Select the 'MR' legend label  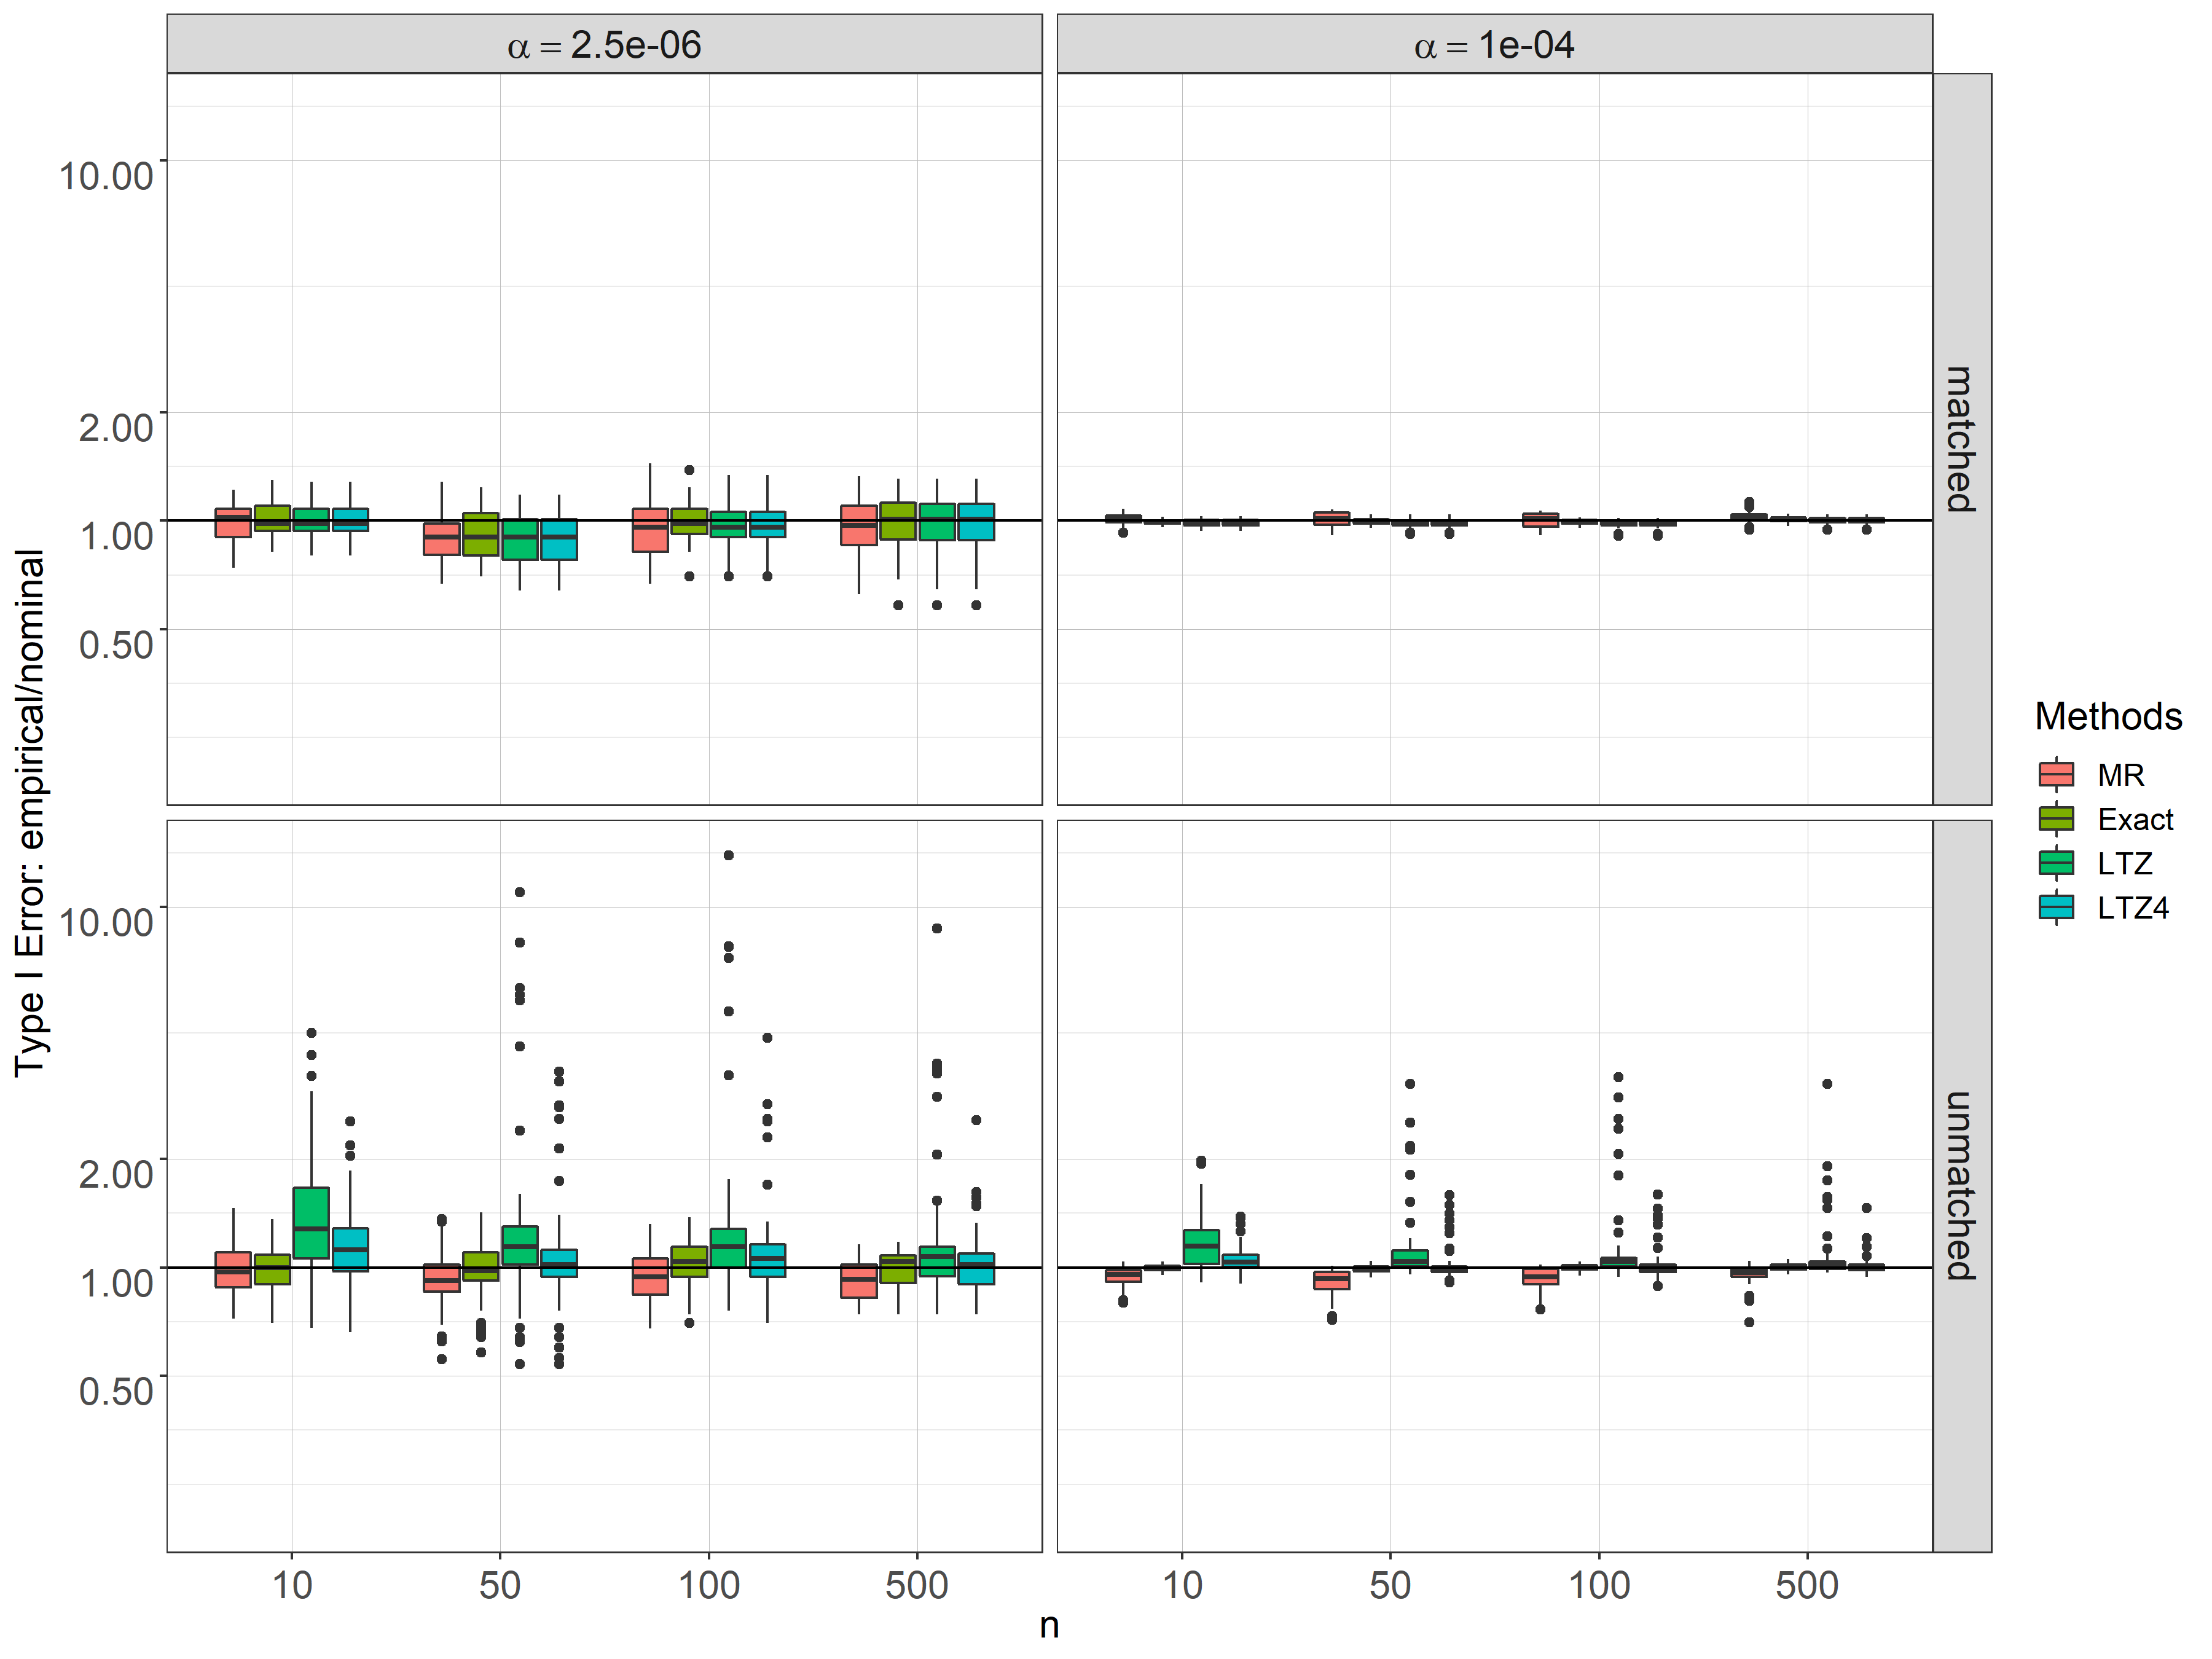pos(2120,775)
